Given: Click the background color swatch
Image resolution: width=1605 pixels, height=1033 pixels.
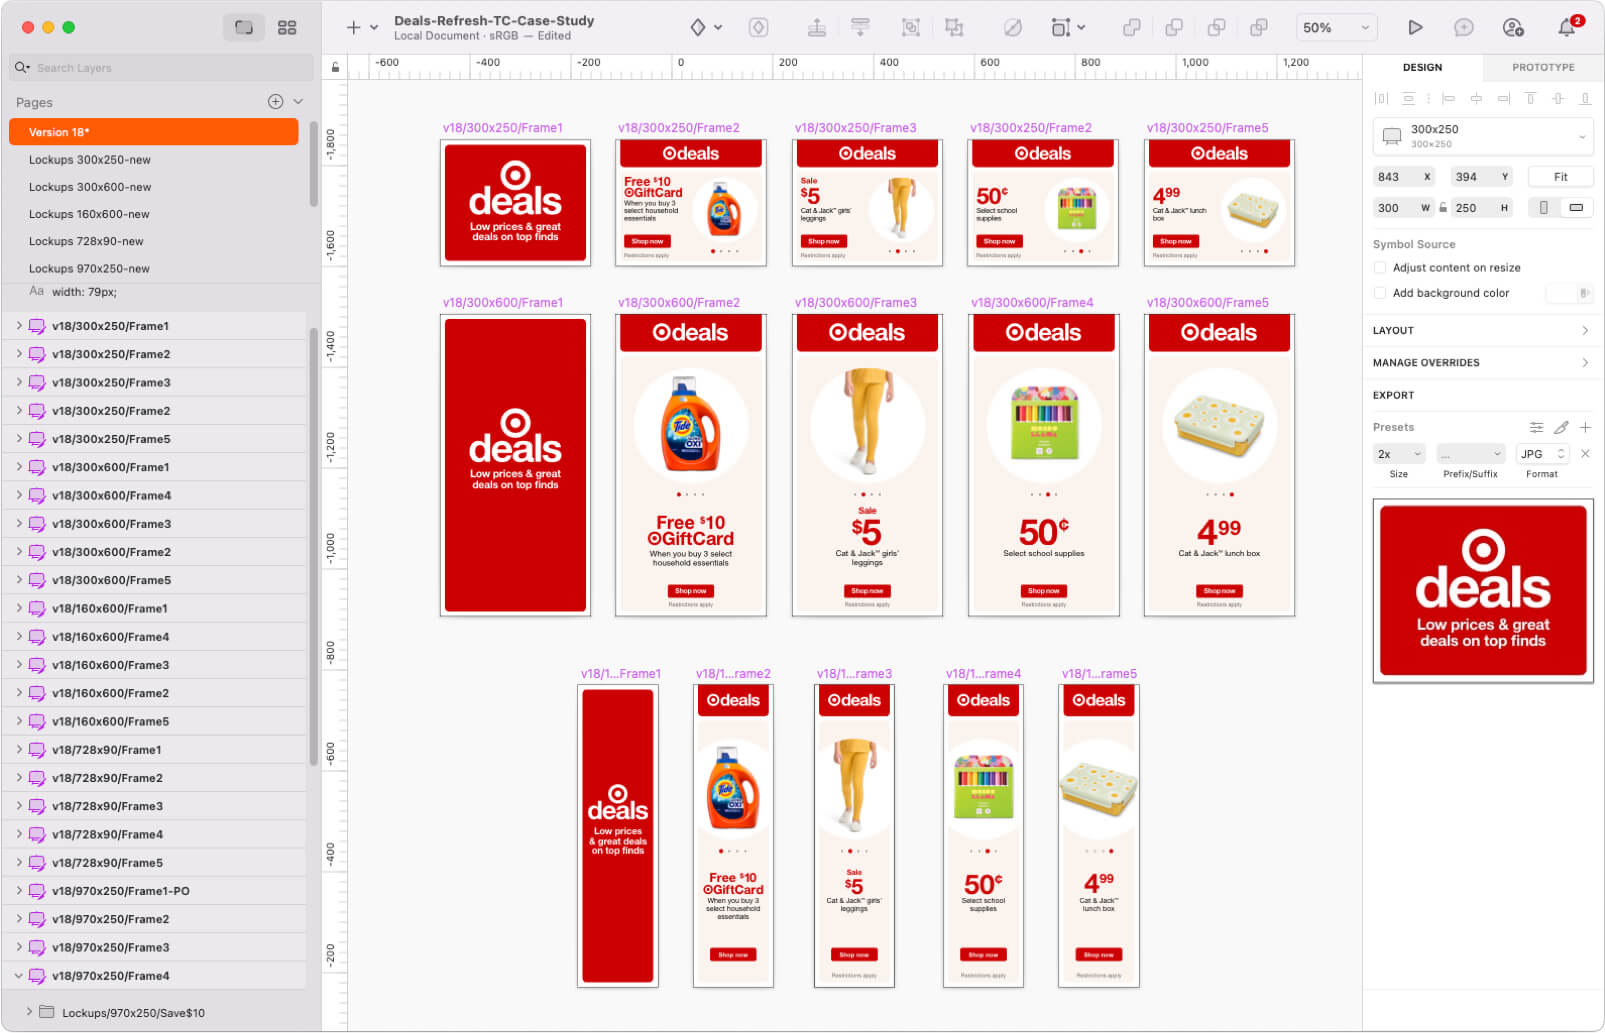Looking at the screenshot, I should 1568,293.
